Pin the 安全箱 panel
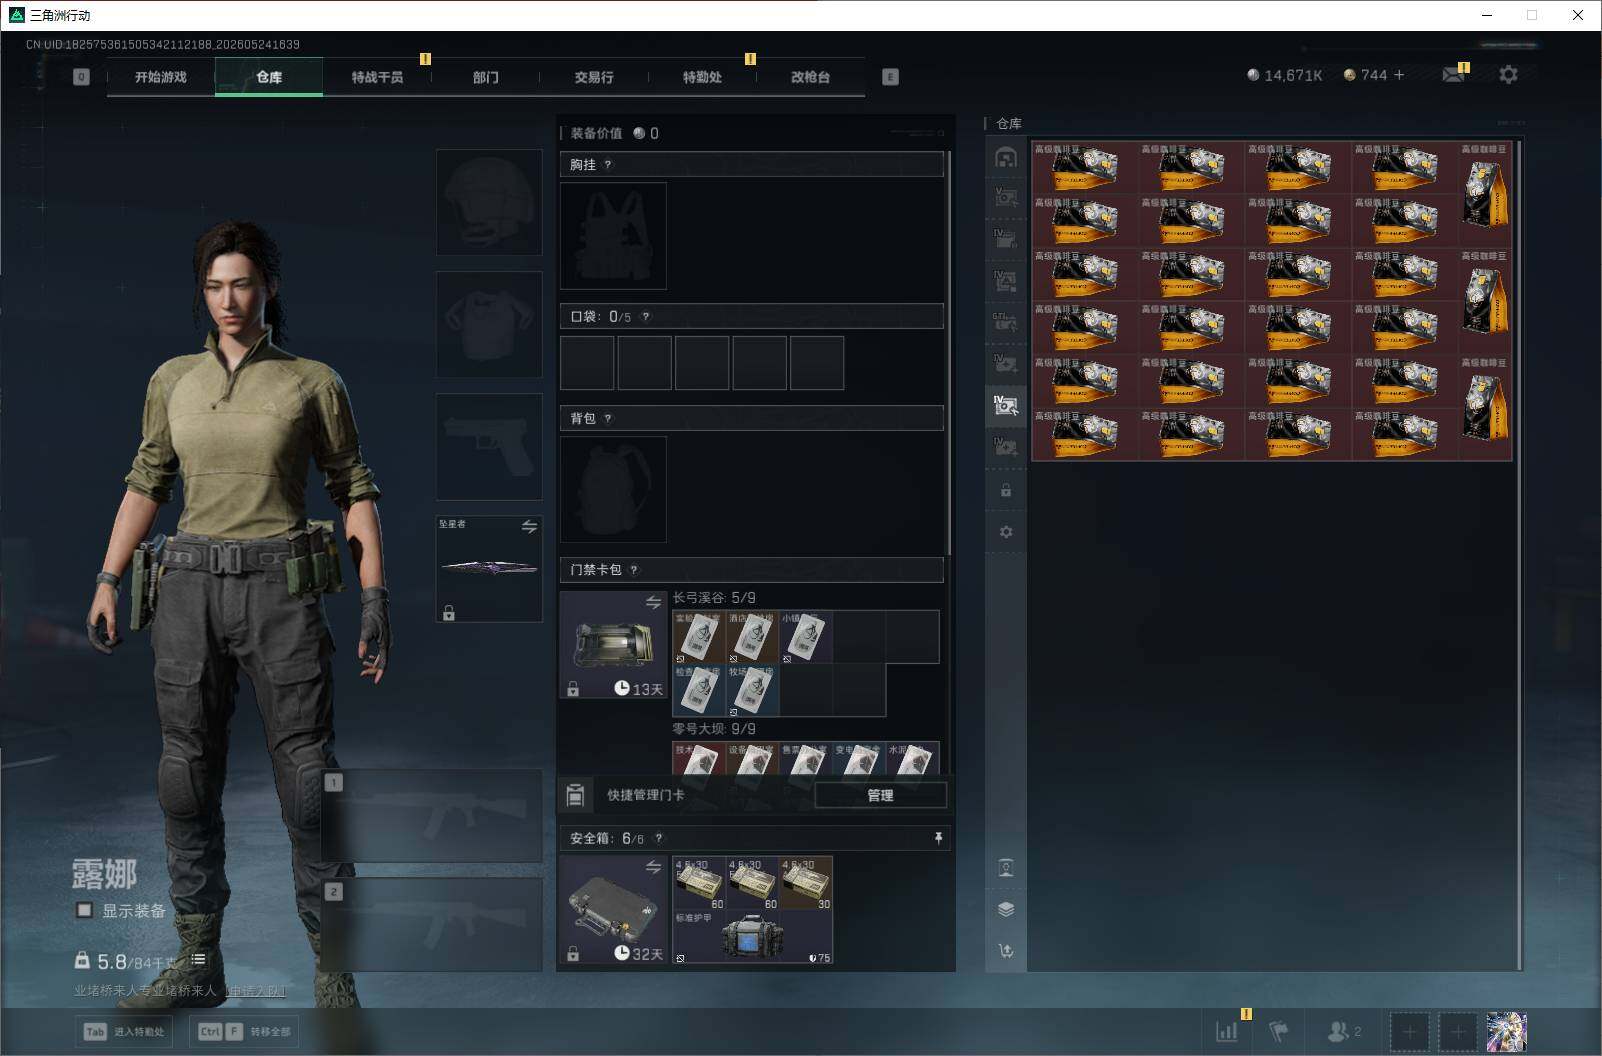Image resolution: width=1602 pixels, height=1056 pixels. (938, 838)
